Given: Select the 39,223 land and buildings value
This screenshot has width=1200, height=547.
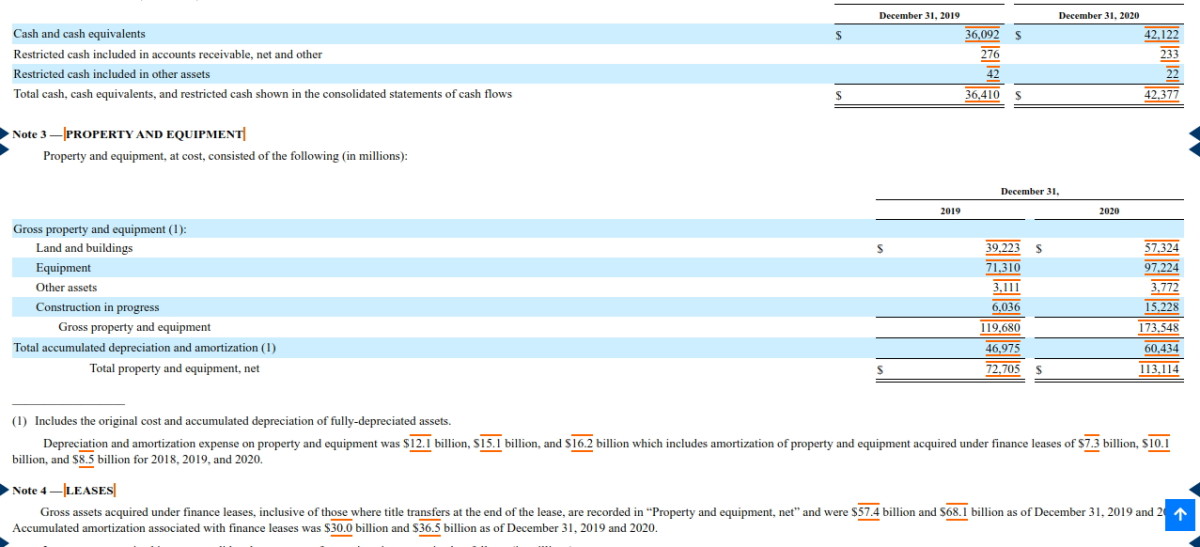Looking at the screenshot, I should coord(1003,247).
